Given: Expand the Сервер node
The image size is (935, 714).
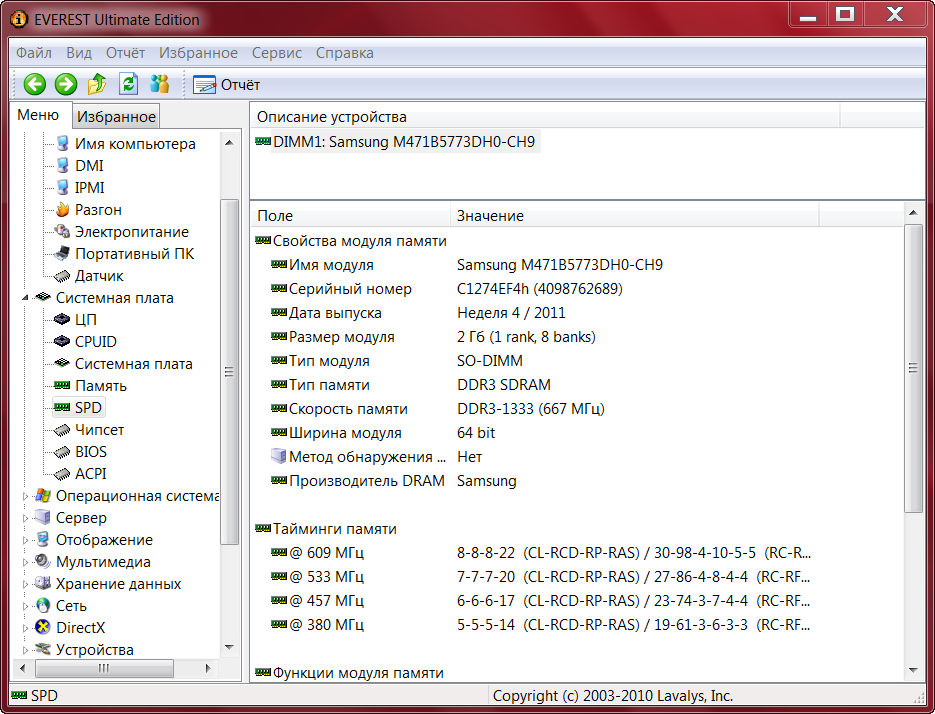Looking at the screenshot, I should pyautogui.click(x=25, y=518).
